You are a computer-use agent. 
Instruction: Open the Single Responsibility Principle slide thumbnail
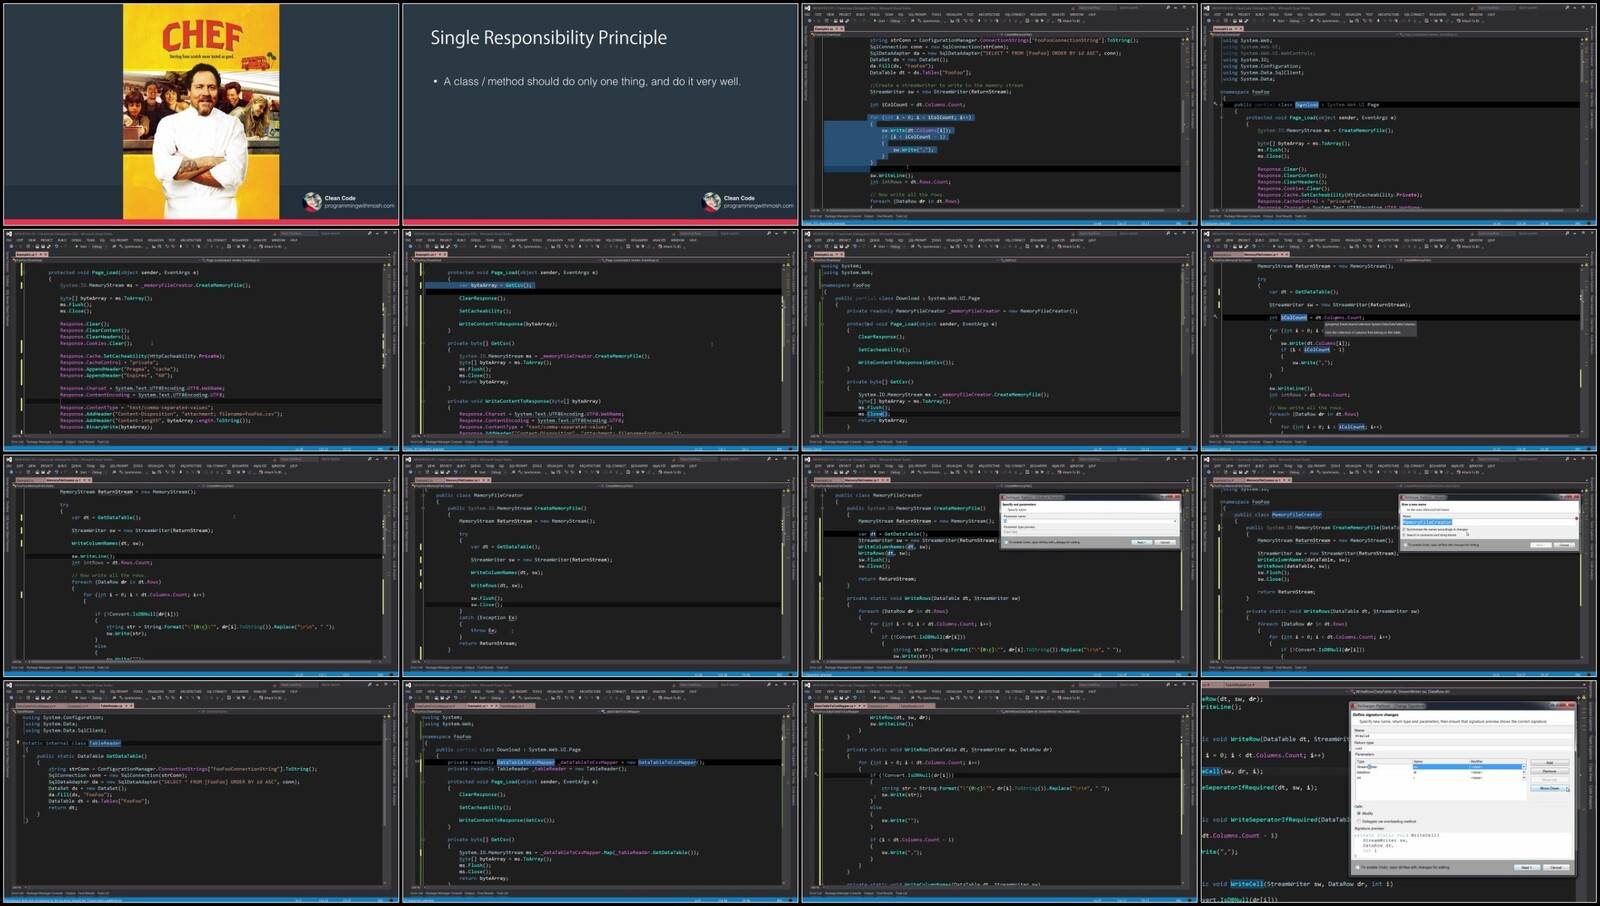coord(600,111)
